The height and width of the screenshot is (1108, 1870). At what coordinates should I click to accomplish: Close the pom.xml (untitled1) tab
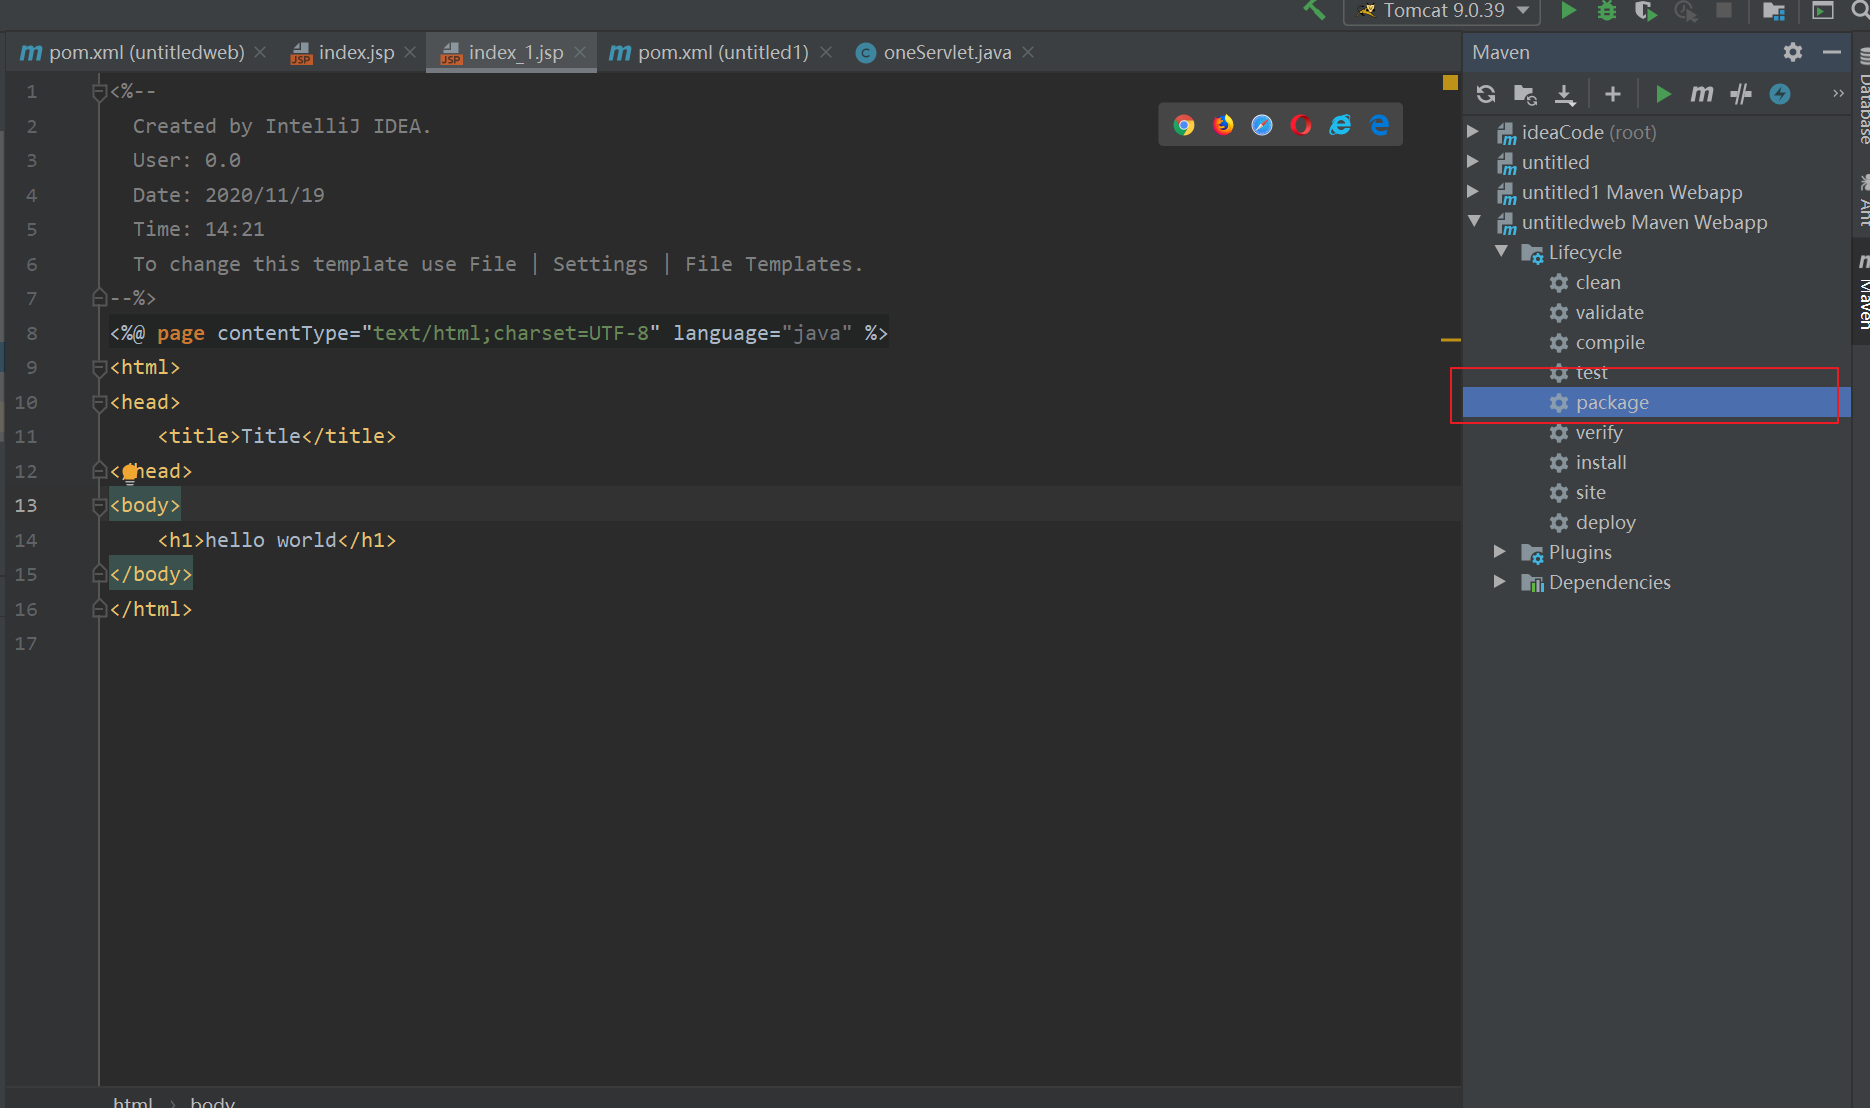point(826,52)
